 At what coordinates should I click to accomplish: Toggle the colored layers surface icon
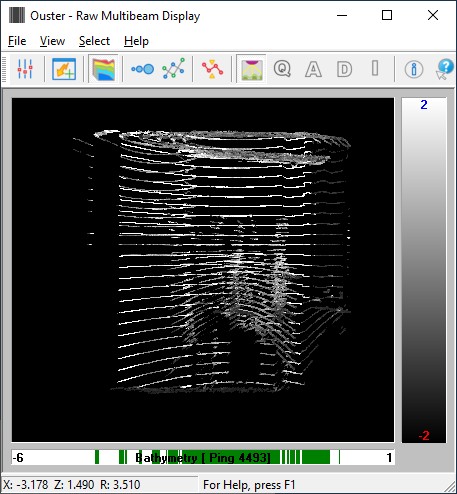103,69
